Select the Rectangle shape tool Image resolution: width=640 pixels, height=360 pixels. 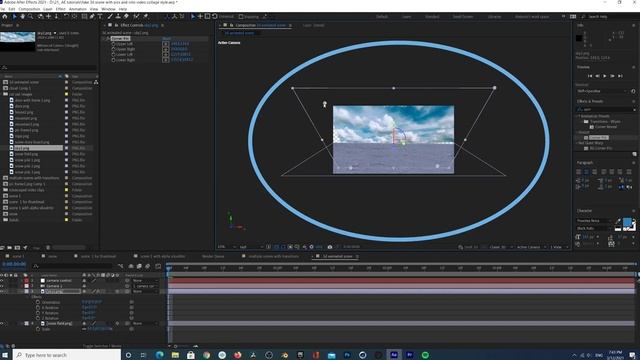coord(84,16)
